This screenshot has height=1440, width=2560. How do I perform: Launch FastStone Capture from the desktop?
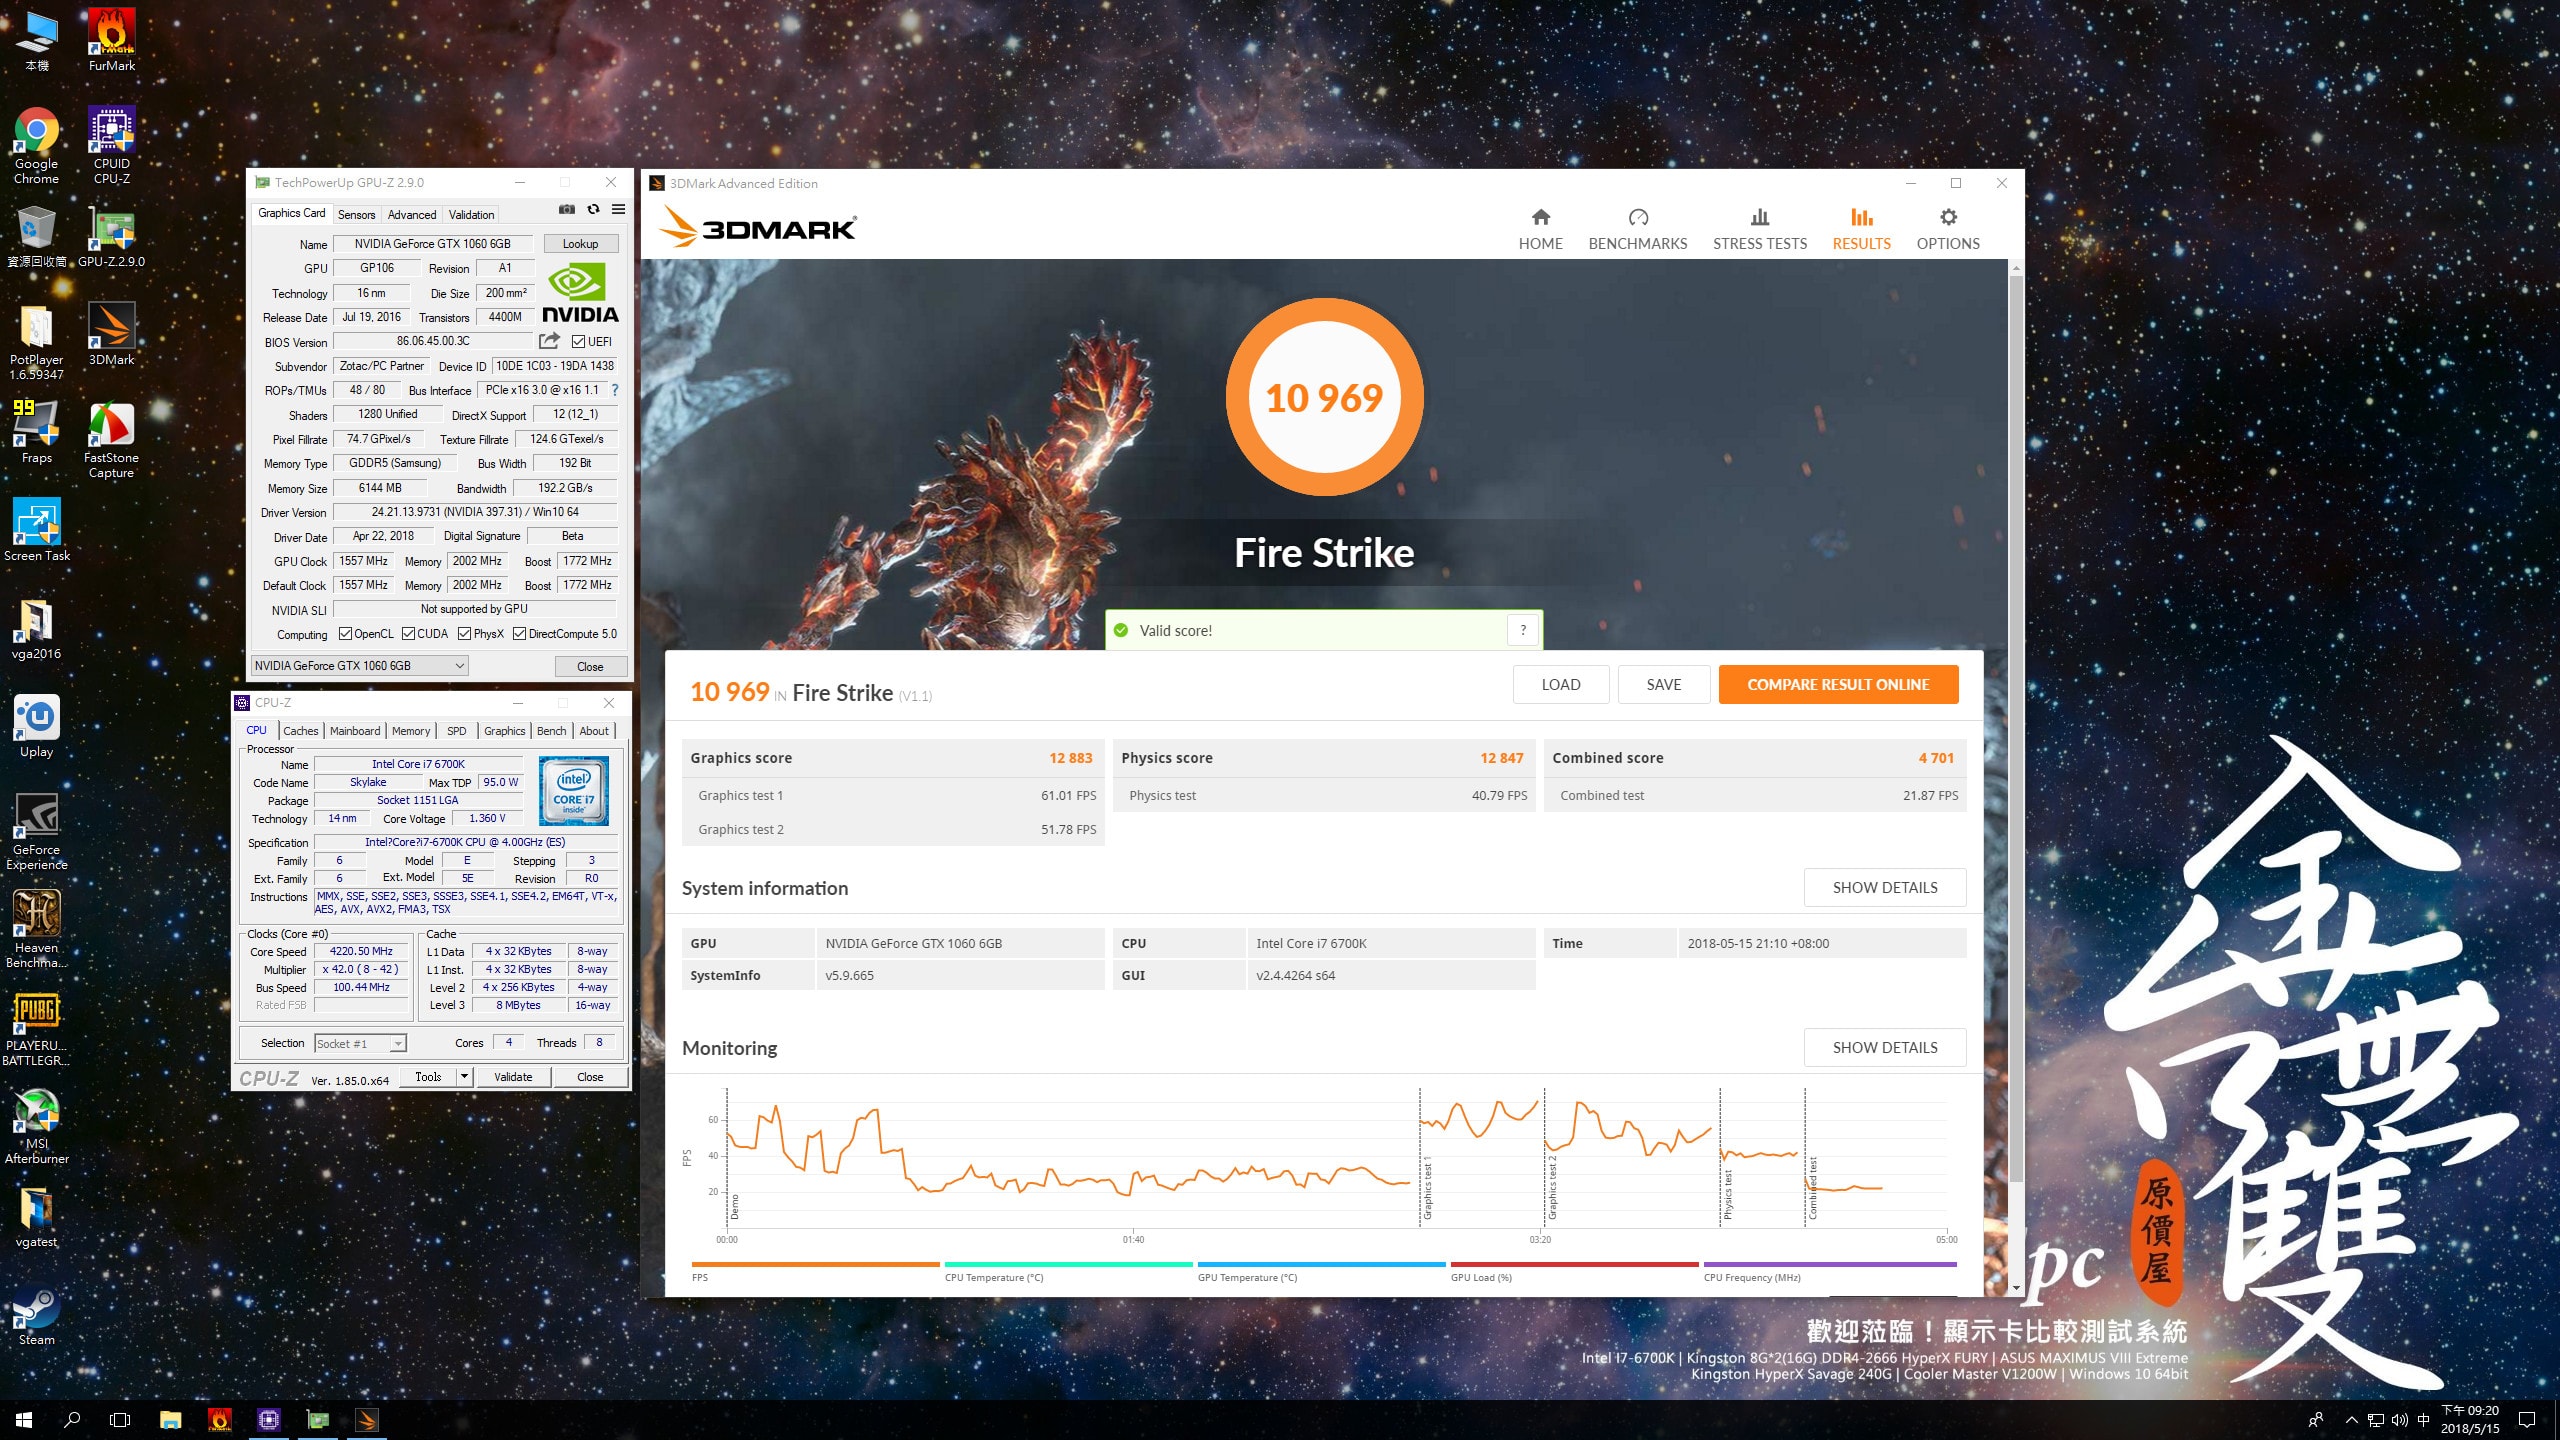pos(112,440)
